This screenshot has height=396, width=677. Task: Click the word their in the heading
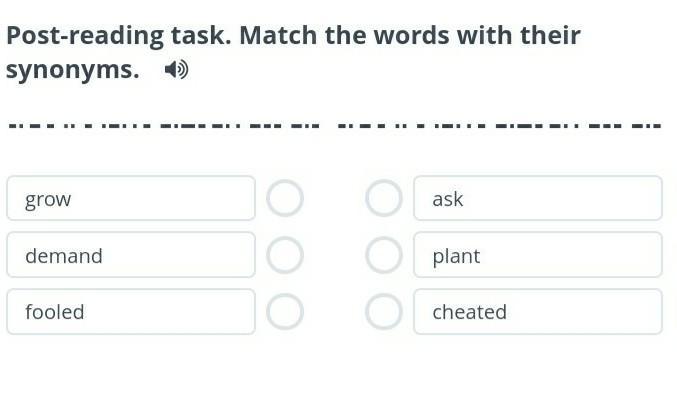click(x=550, y=35)
